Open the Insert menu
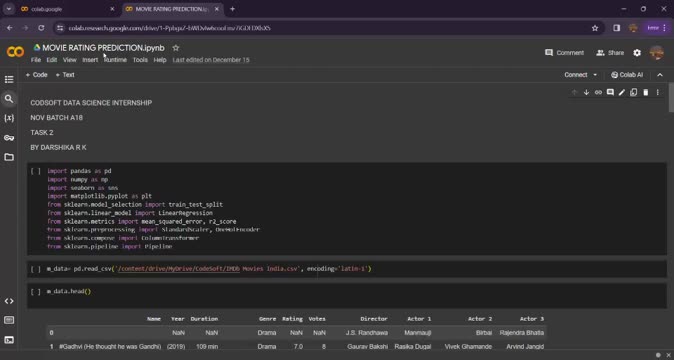 90,60
